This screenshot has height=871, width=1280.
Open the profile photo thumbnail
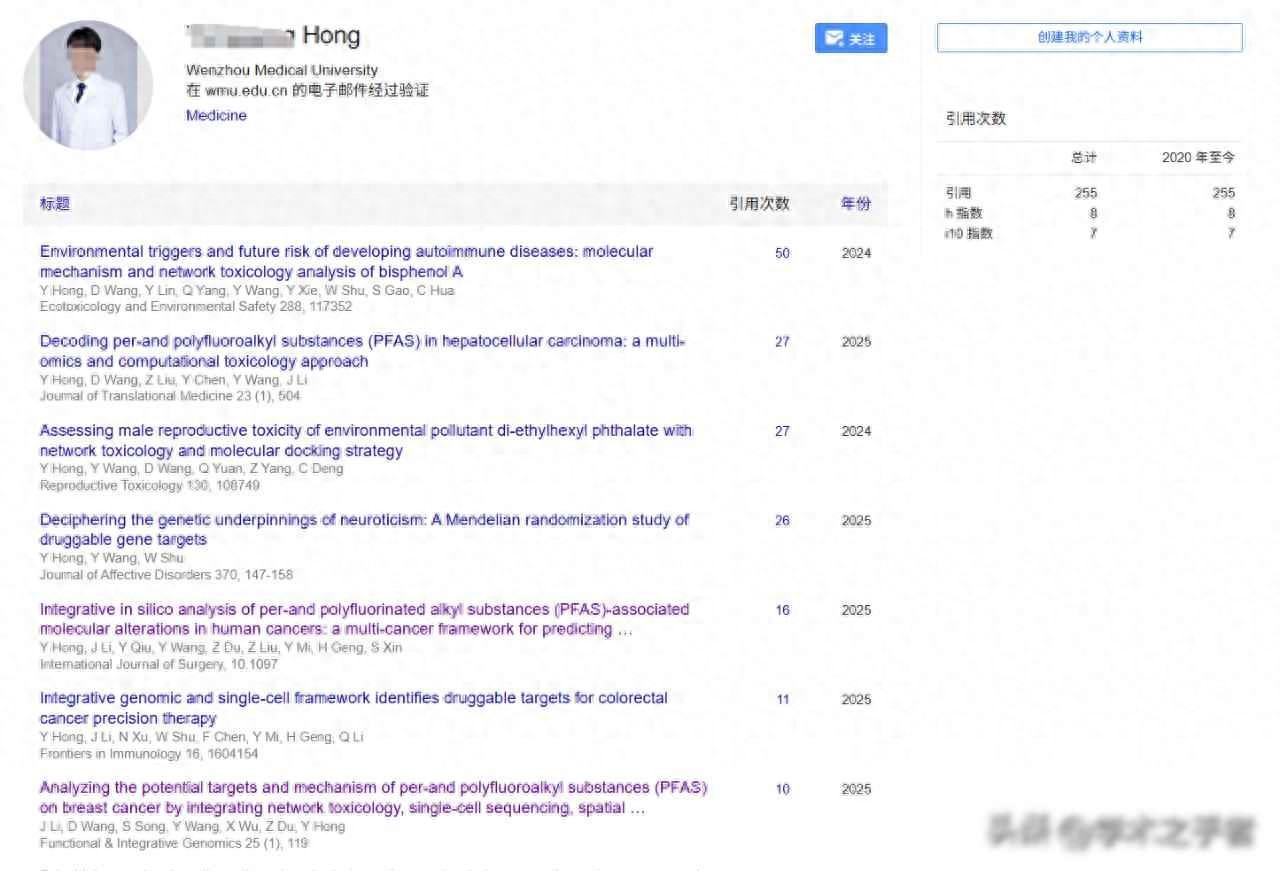(88, 85)
